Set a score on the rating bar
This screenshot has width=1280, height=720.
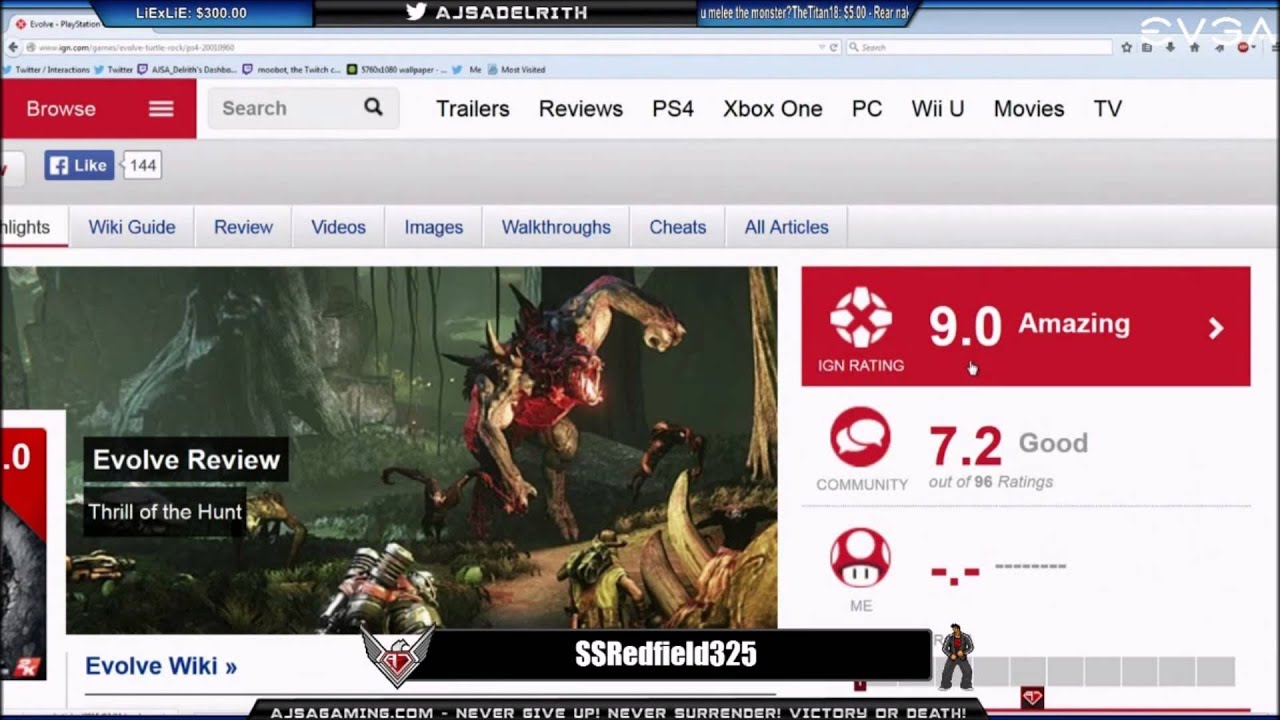click(x=1048, y=670)
